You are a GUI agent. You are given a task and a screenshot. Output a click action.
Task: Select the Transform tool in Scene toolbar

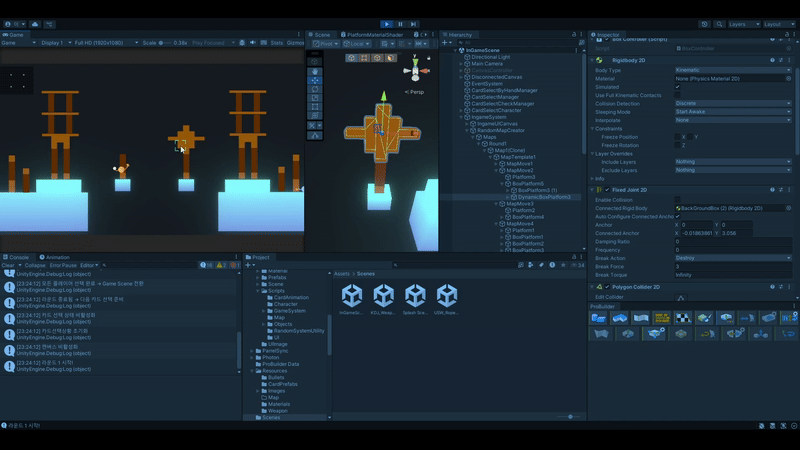tap(315, 115)
